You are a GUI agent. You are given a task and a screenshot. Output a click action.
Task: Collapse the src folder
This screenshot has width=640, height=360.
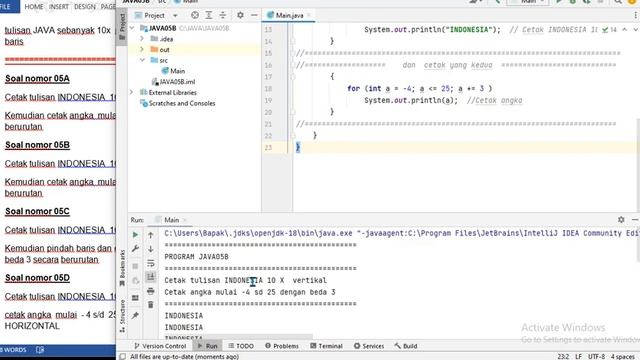point(142,60)
